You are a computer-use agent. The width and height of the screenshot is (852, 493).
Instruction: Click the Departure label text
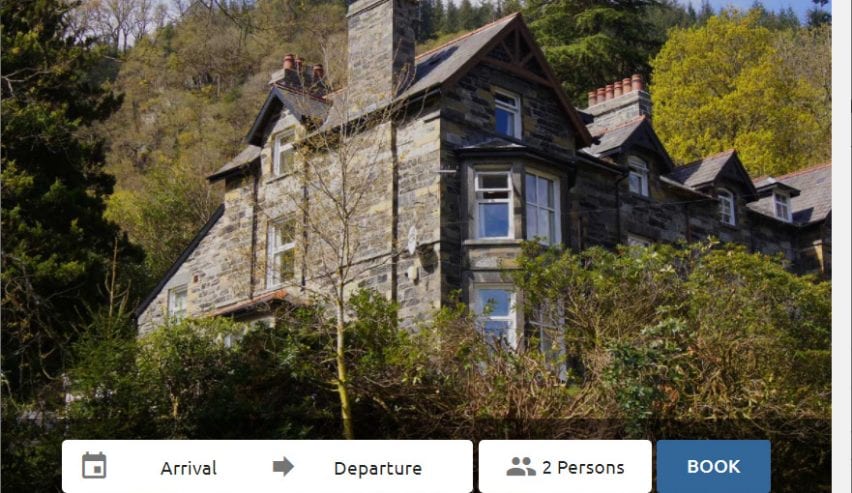(x=378, y=468)
